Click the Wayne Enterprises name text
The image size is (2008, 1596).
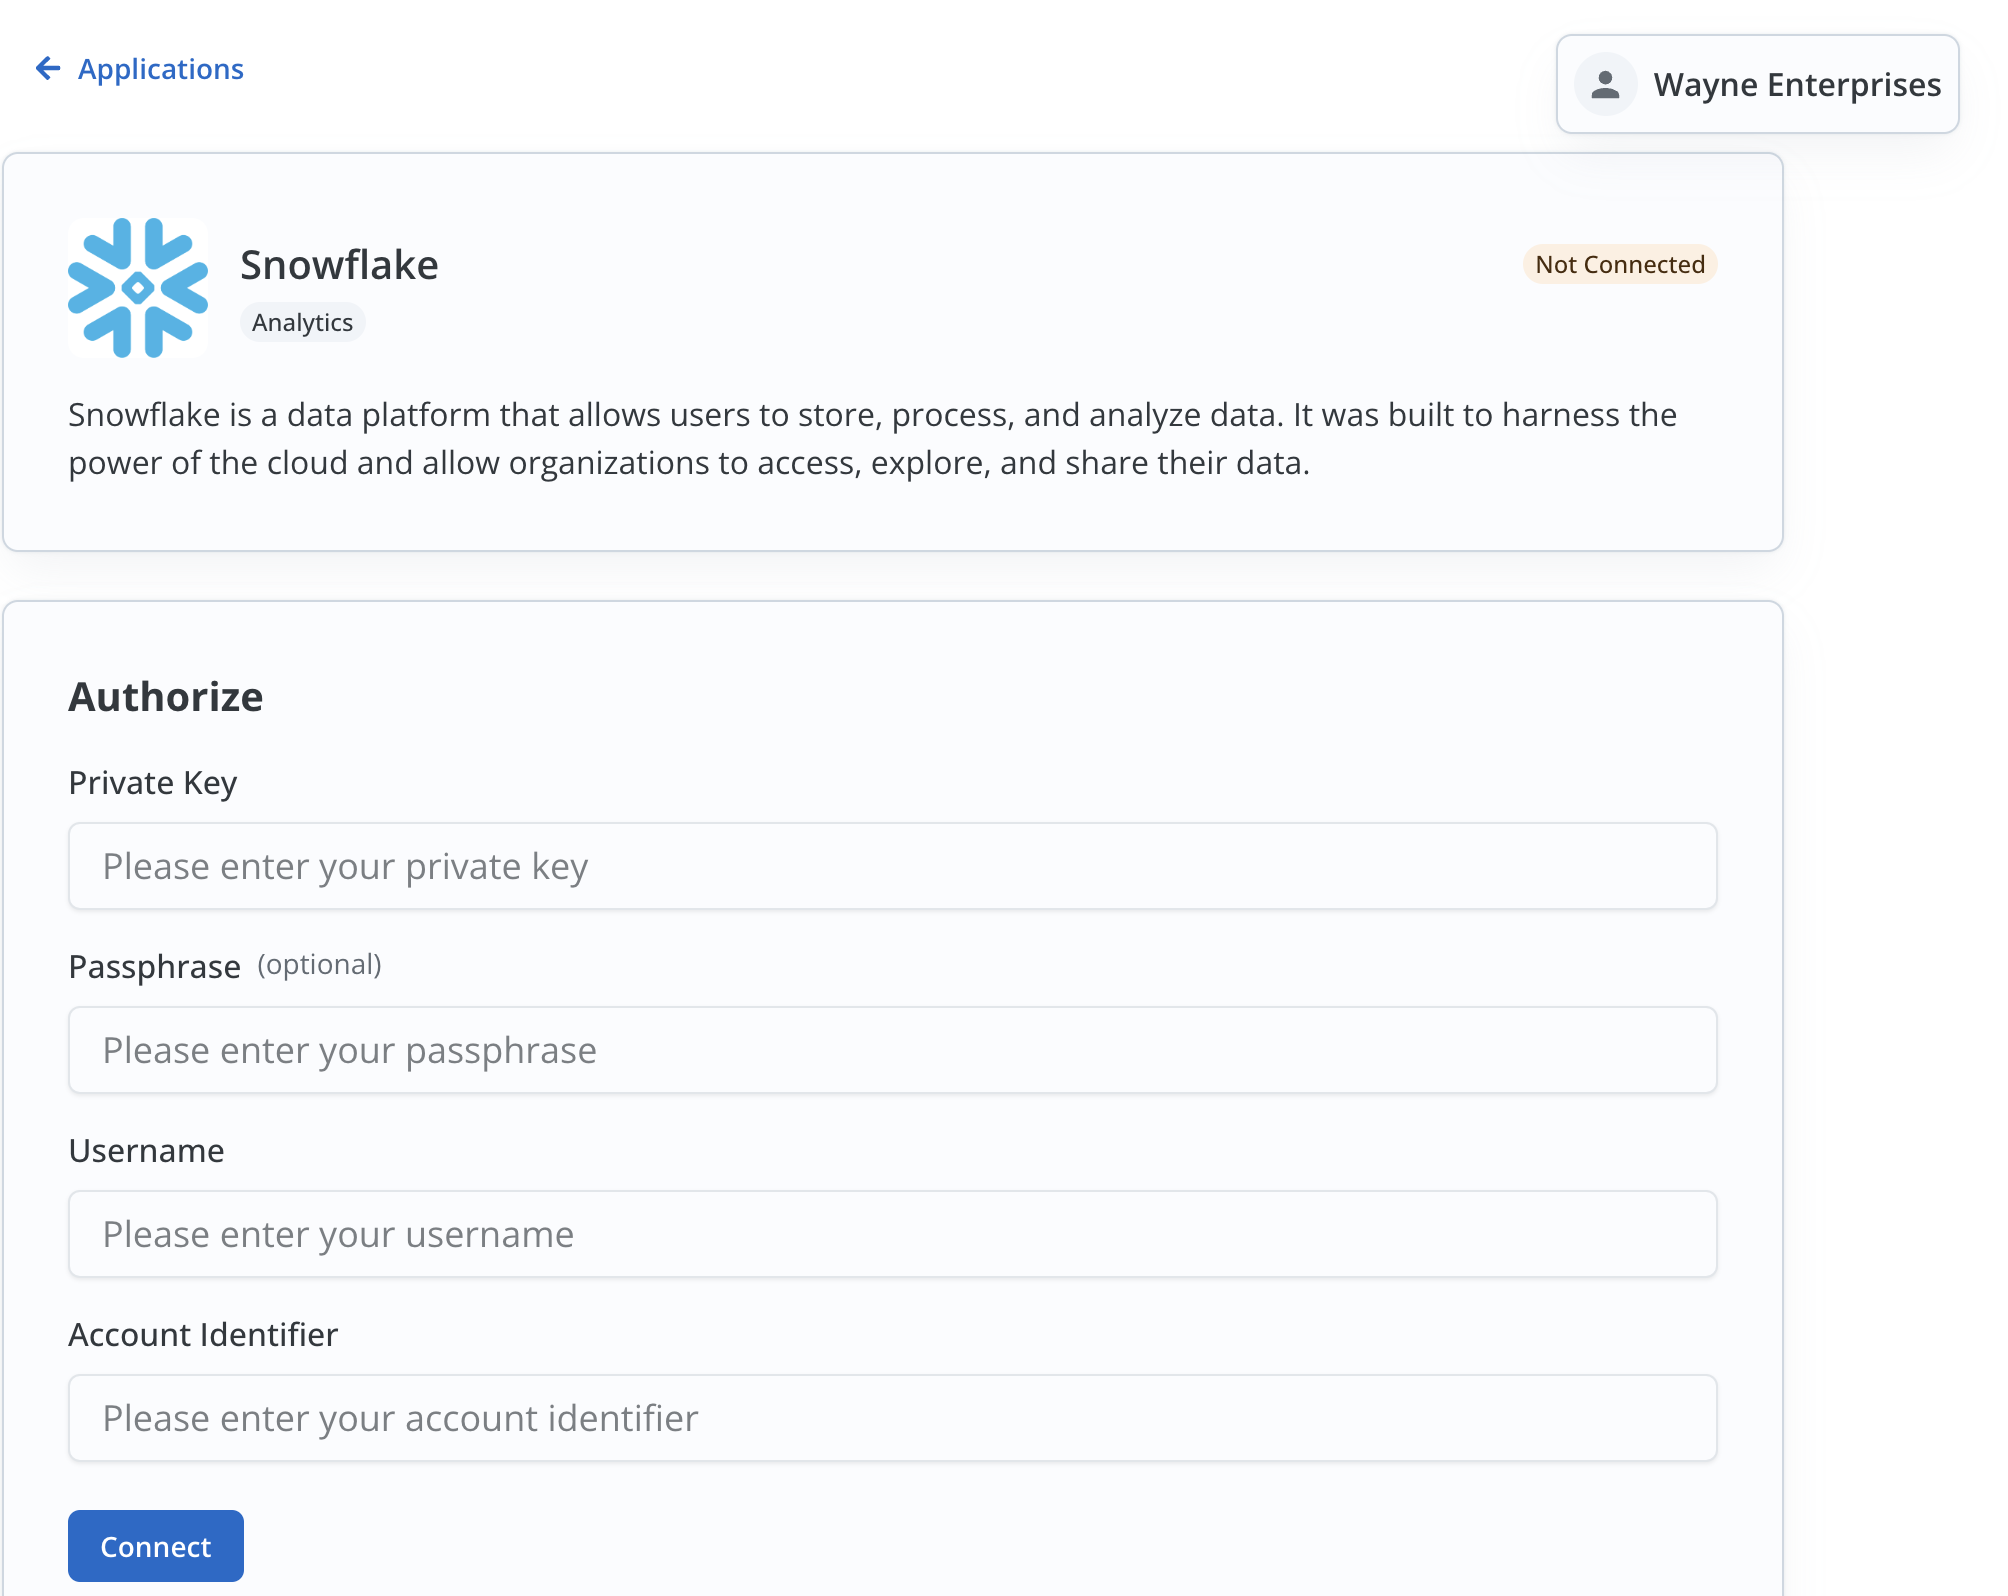[x=1797, y=84]
